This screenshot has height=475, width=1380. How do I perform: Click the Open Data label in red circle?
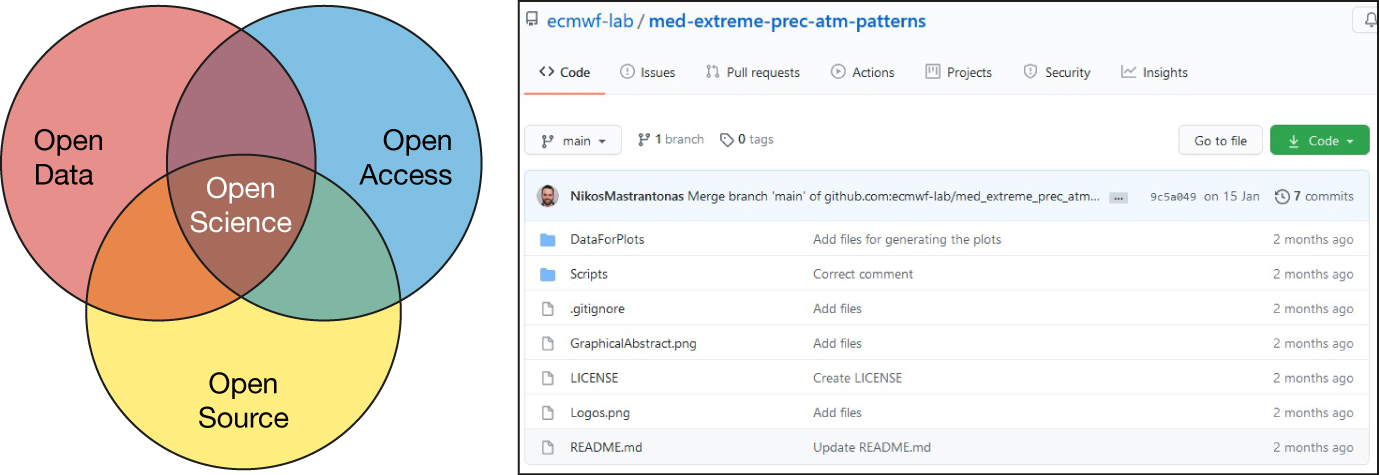69,157
